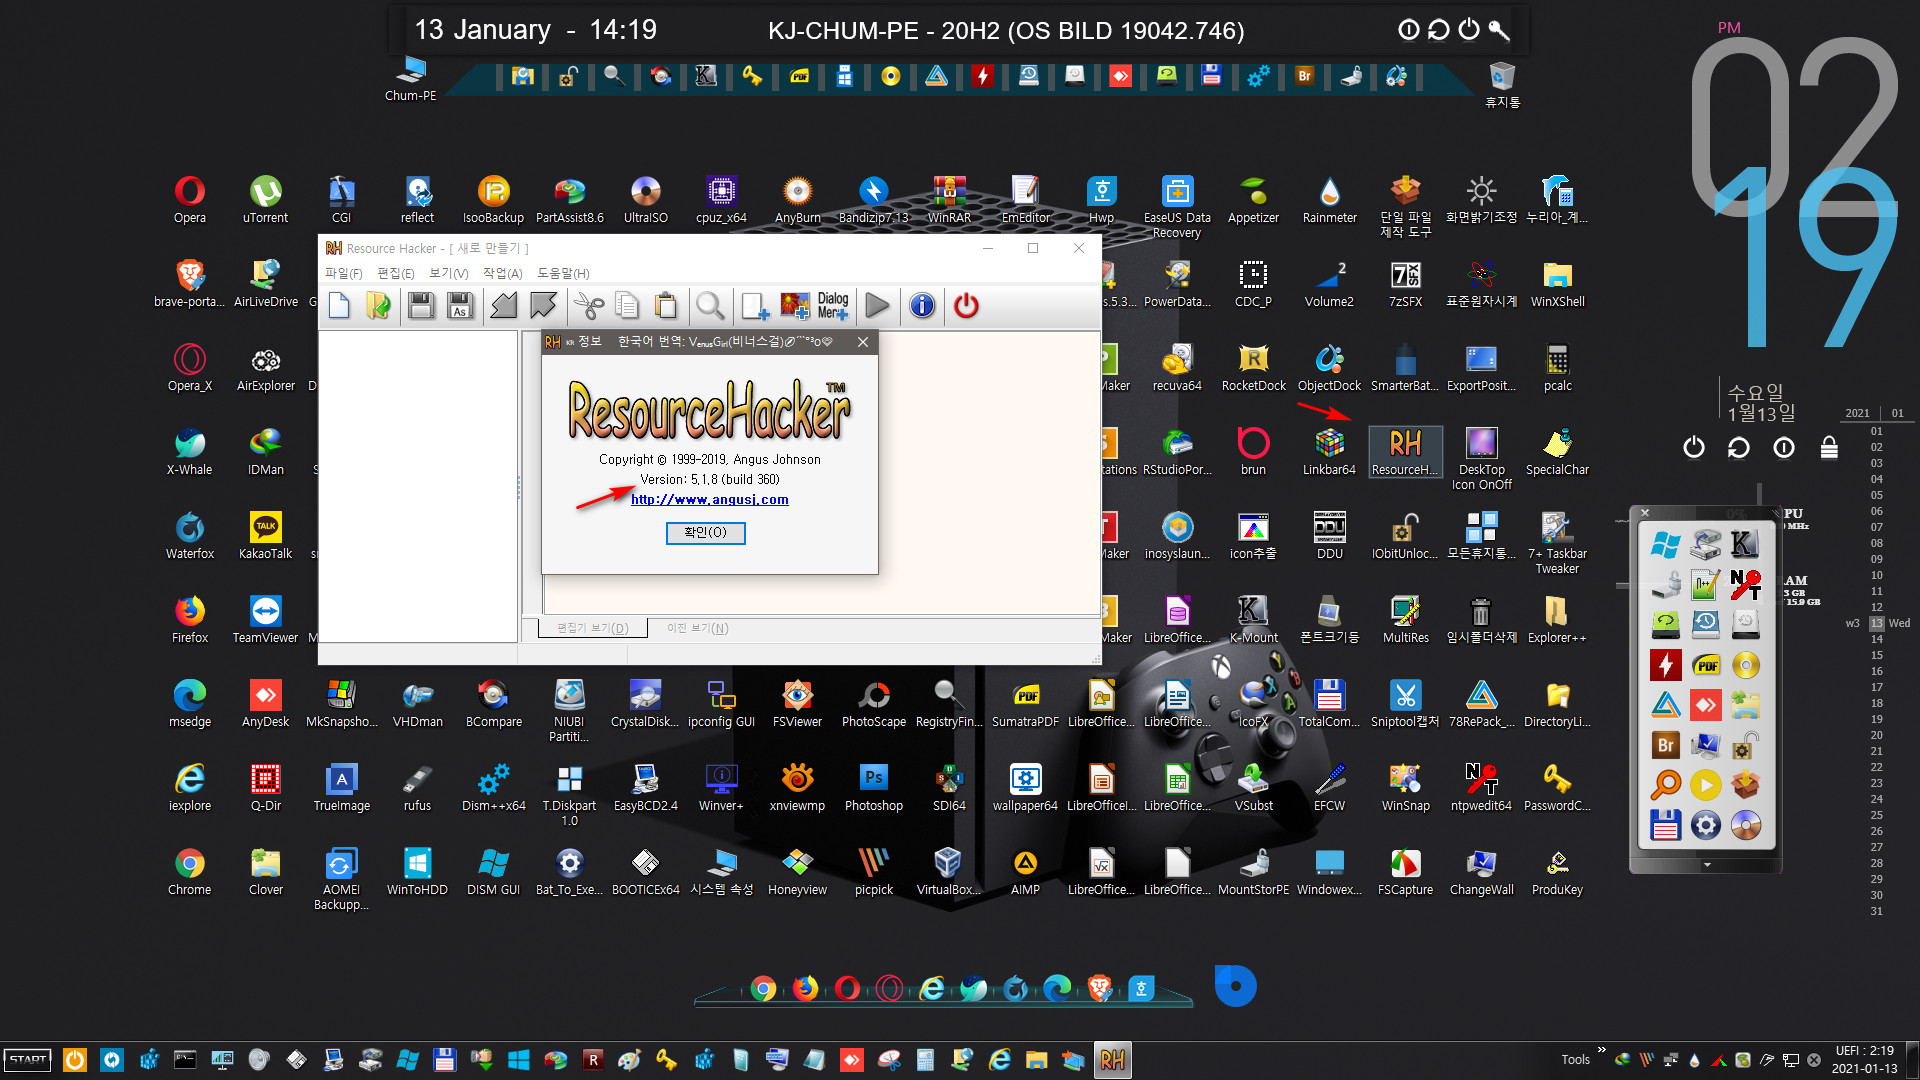Click the Add image resource icon
This screenshot has height=1080, width=1920.
795,306
